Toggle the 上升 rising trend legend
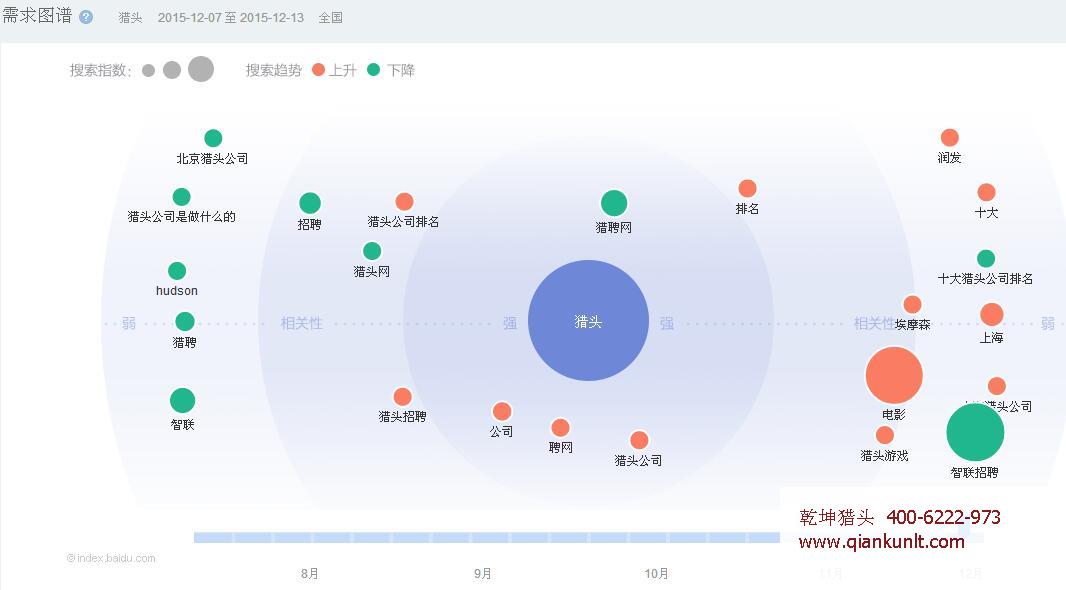The width and height of the screenshot is (1066, 590). pyautogui.click(x=334, y=70)
